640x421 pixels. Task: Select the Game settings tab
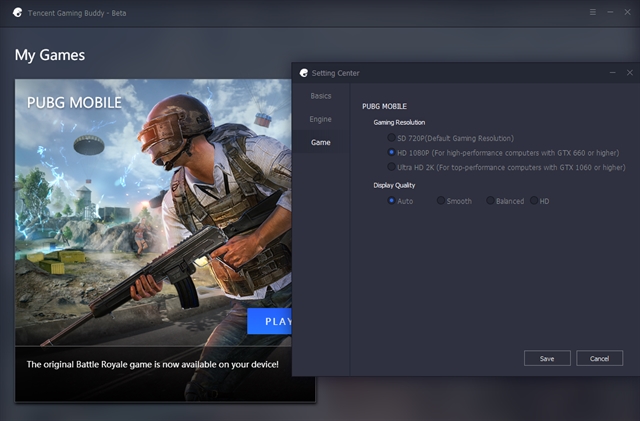point(321,143)
